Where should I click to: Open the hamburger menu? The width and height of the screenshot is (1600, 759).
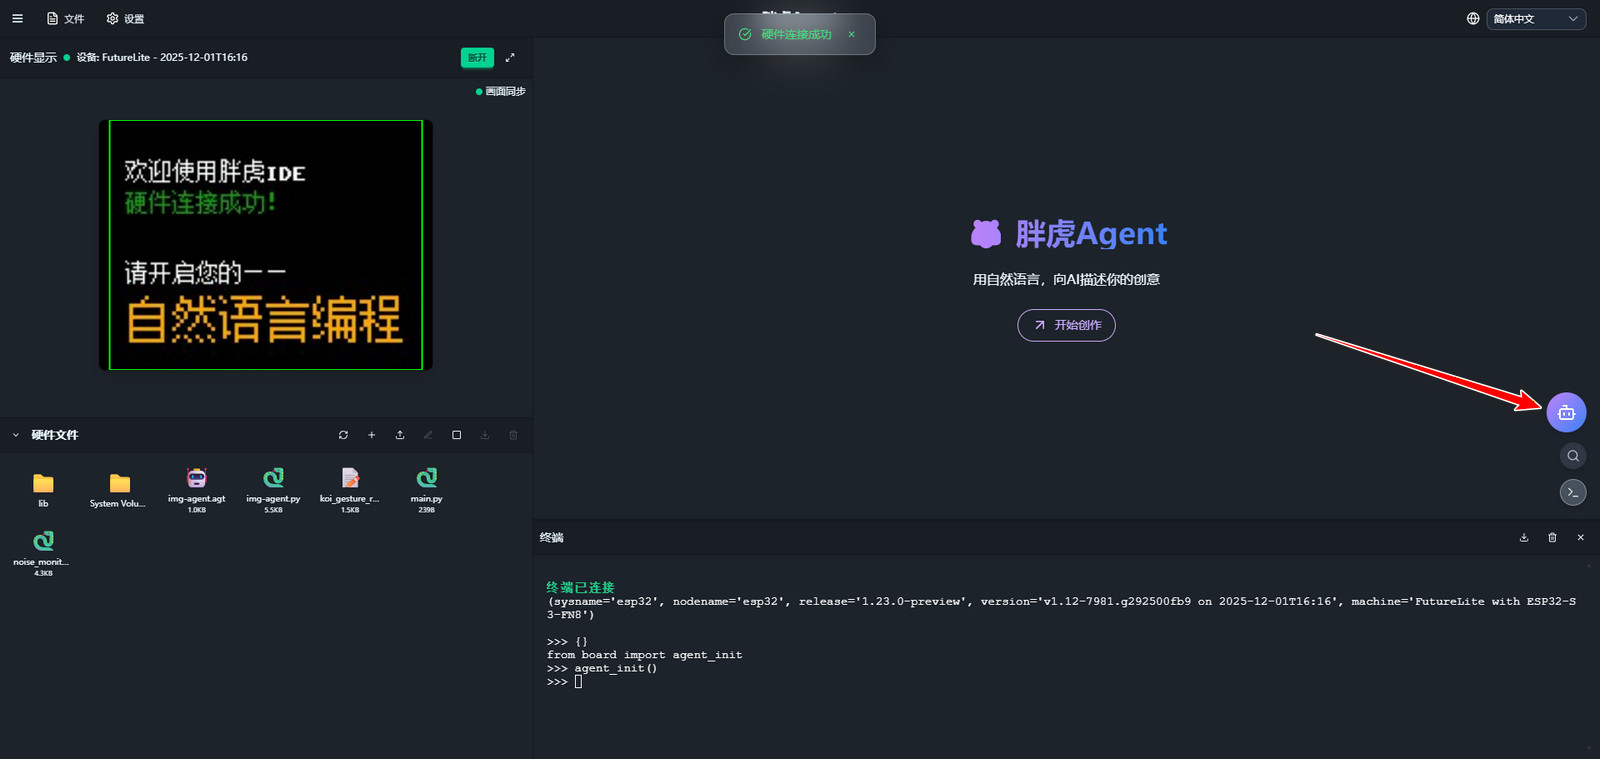pos(17,19)
